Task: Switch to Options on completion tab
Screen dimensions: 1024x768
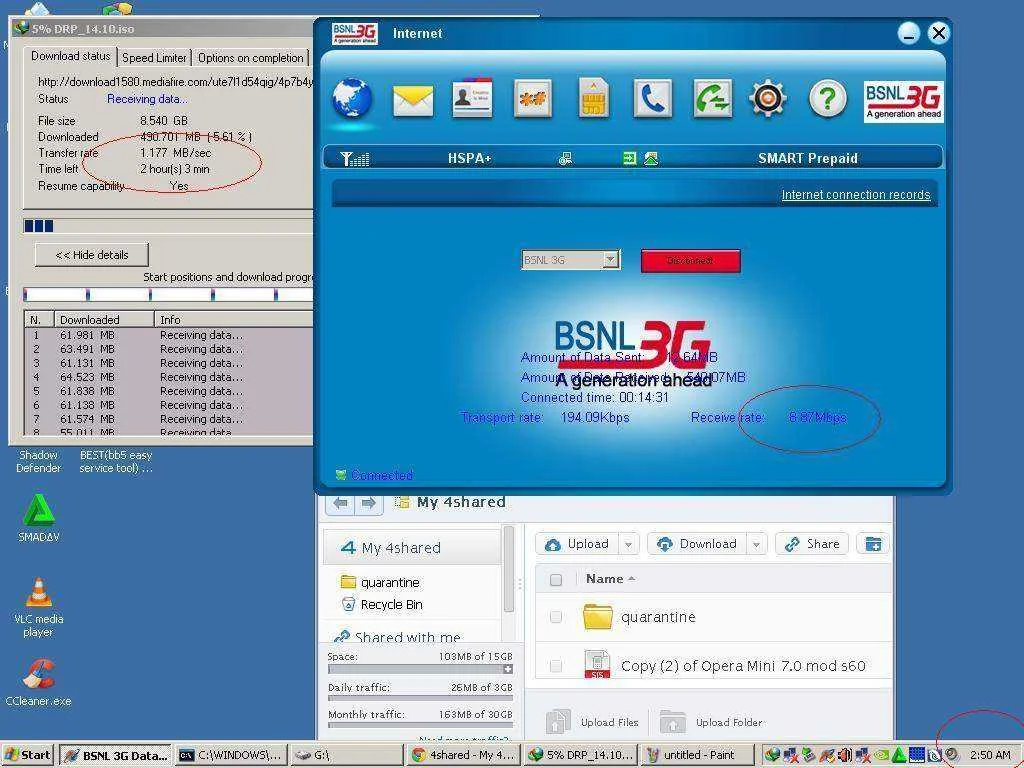Action: click(251, 57)
